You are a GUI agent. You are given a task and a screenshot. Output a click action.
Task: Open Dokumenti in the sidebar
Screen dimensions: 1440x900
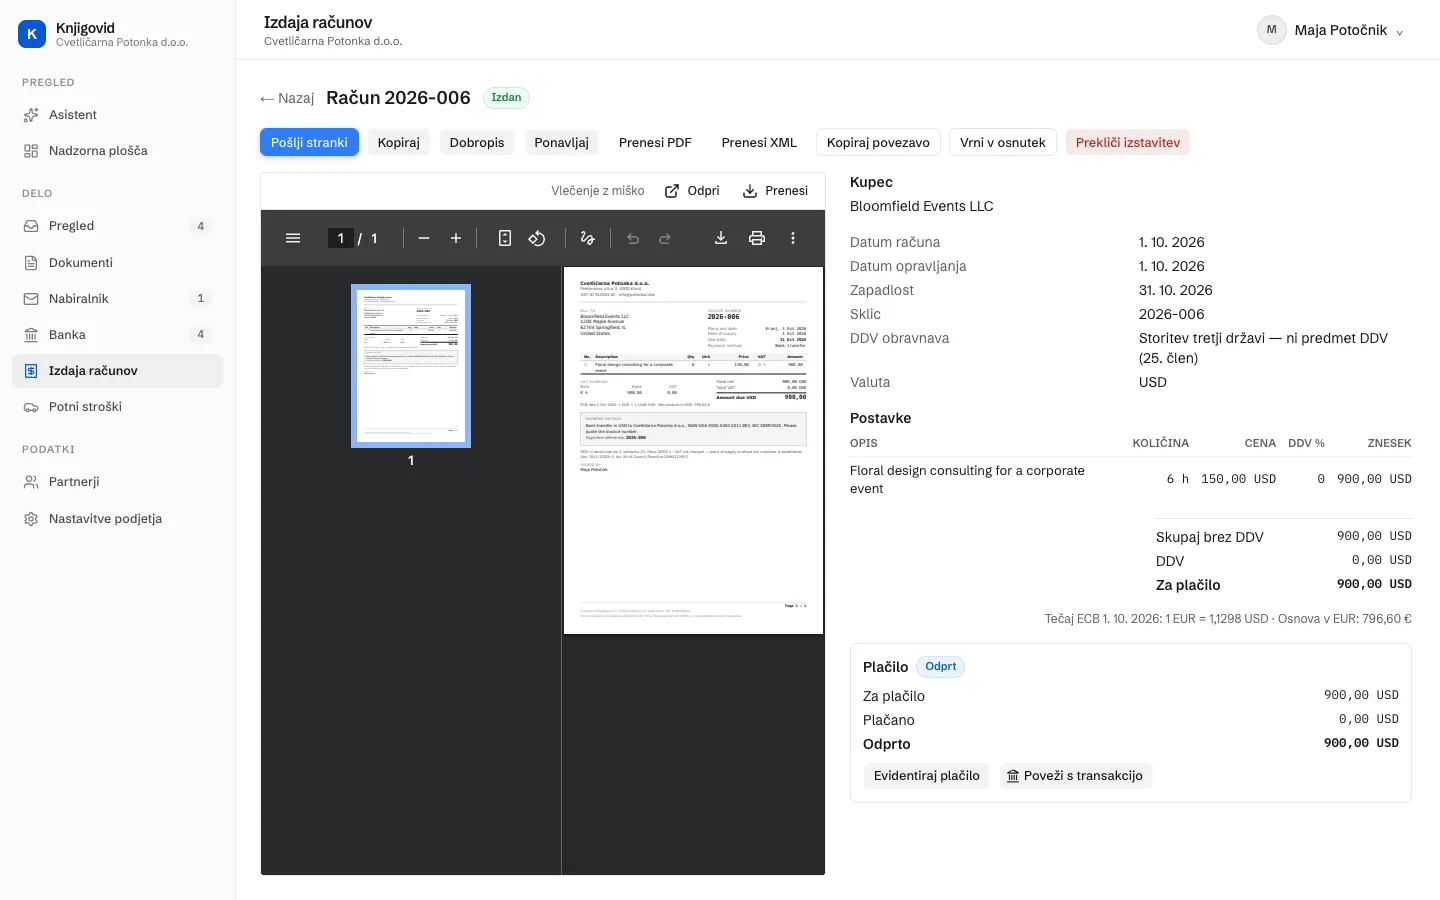[118, 263]
